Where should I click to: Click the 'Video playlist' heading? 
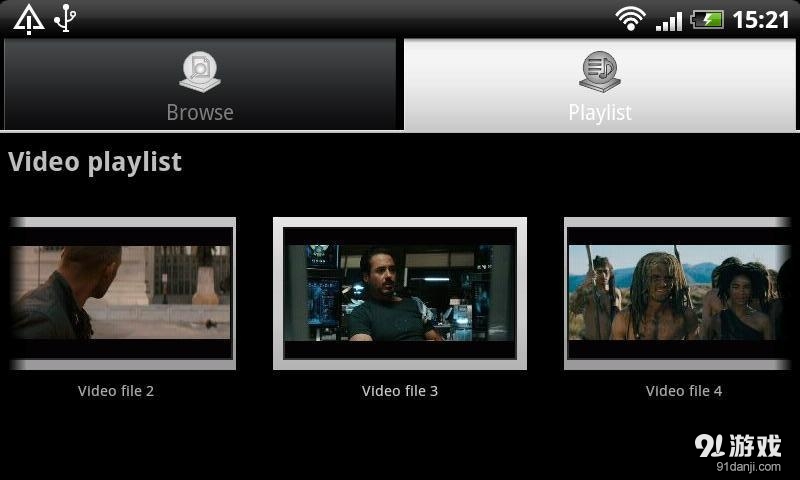95,162
